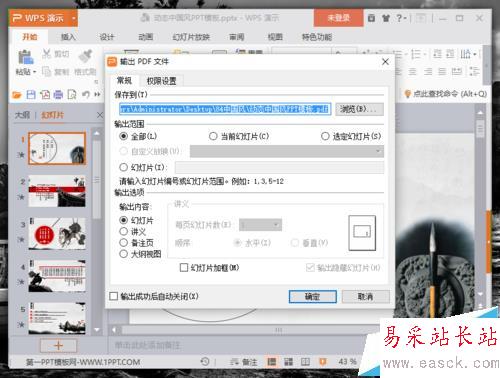The height and width of the screenshot is (378, 500).
Task: Expand the paste options arrow under 粘贴
Action: pos(34,72)
